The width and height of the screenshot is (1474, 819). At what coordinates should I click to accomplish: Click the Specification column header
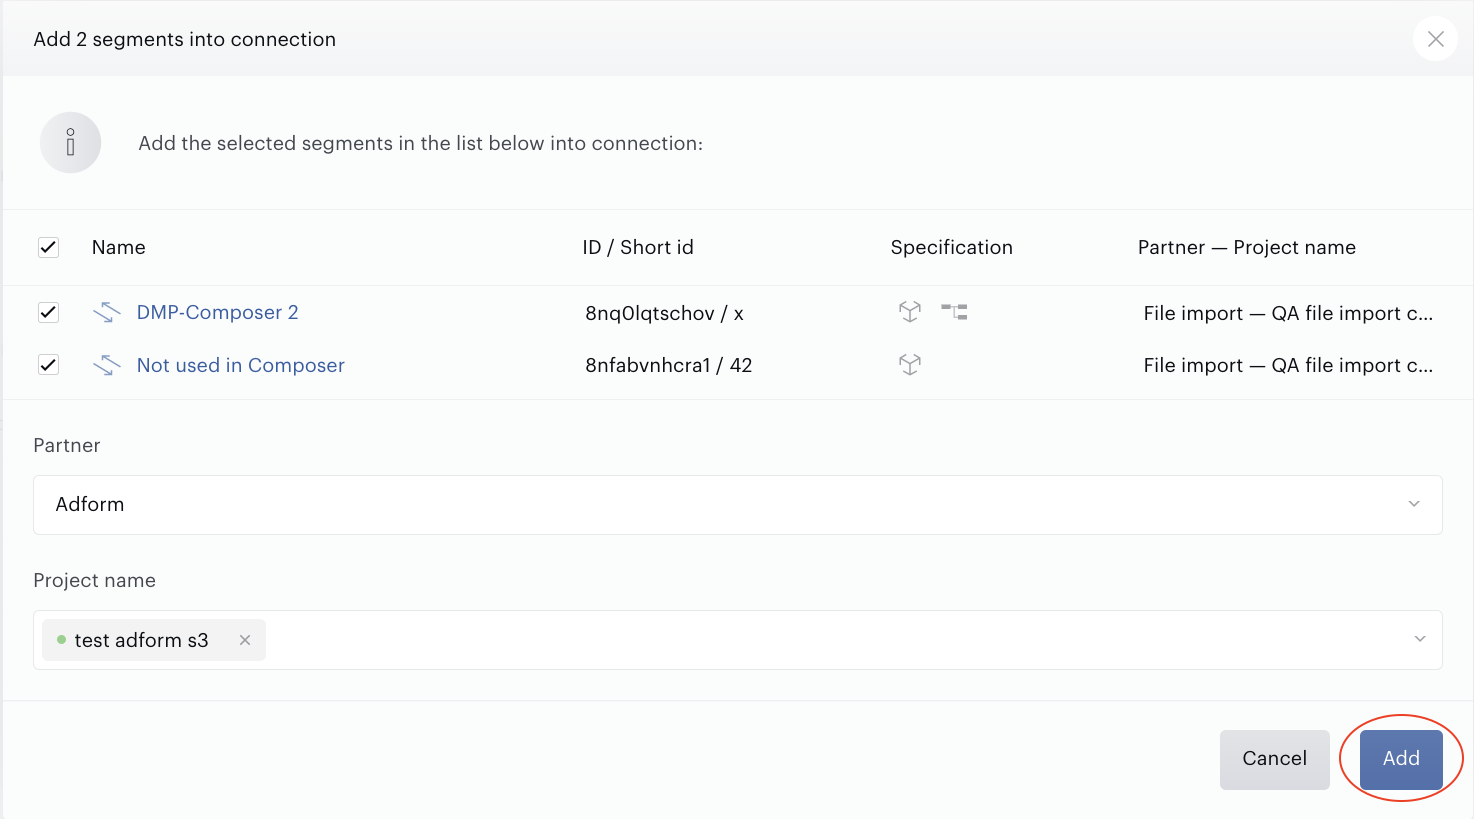(951, 247)
